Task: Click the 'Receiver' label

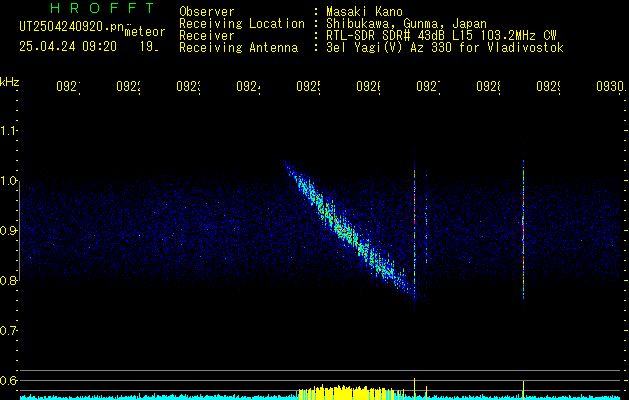Action: (x=207, y=36)
